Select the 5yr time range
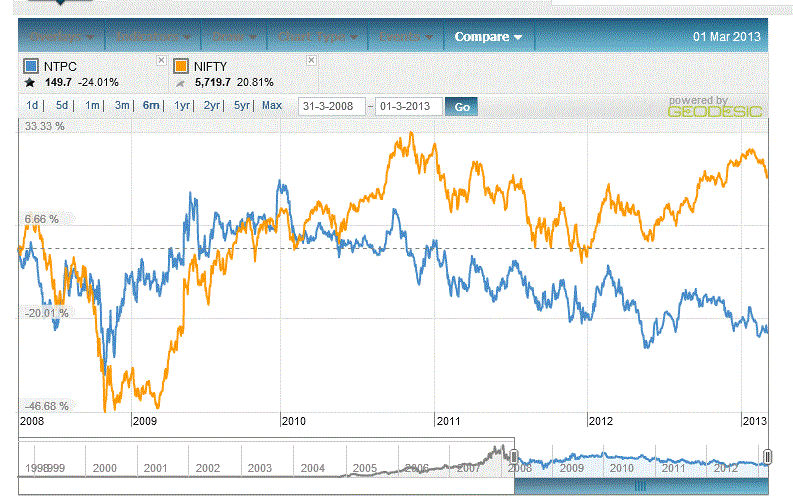793x503 pixels. tap(242, 105)
